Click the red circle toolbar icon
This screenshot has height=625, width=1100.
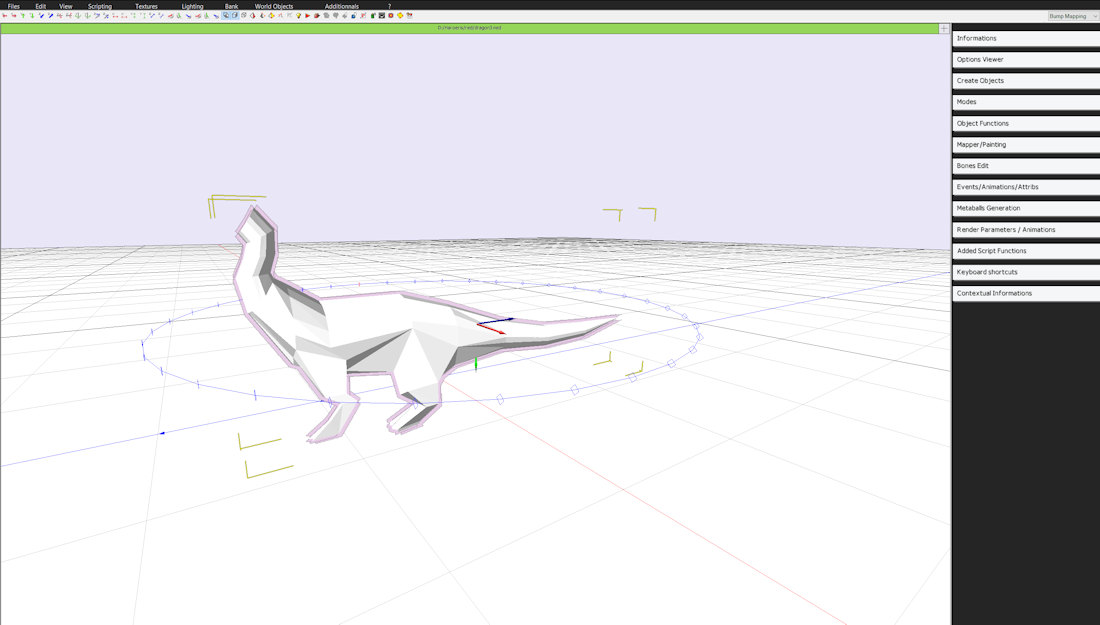coord(391,15)
